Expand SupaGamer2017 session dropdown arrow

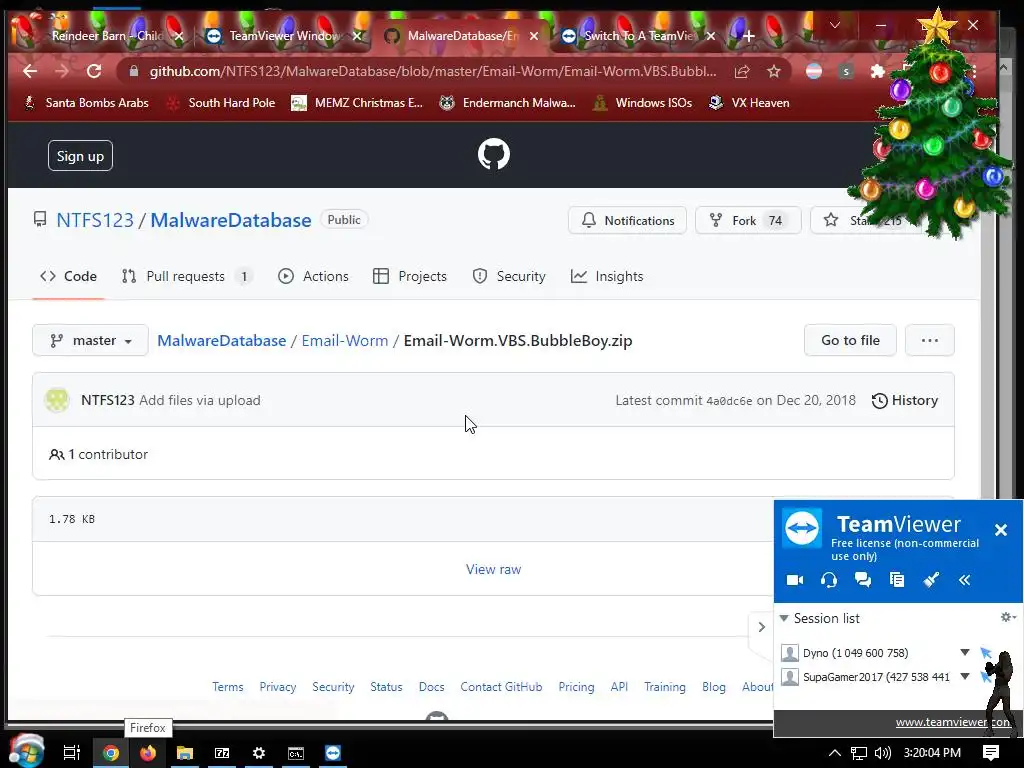pyautogui.click(x=965, y=677)
